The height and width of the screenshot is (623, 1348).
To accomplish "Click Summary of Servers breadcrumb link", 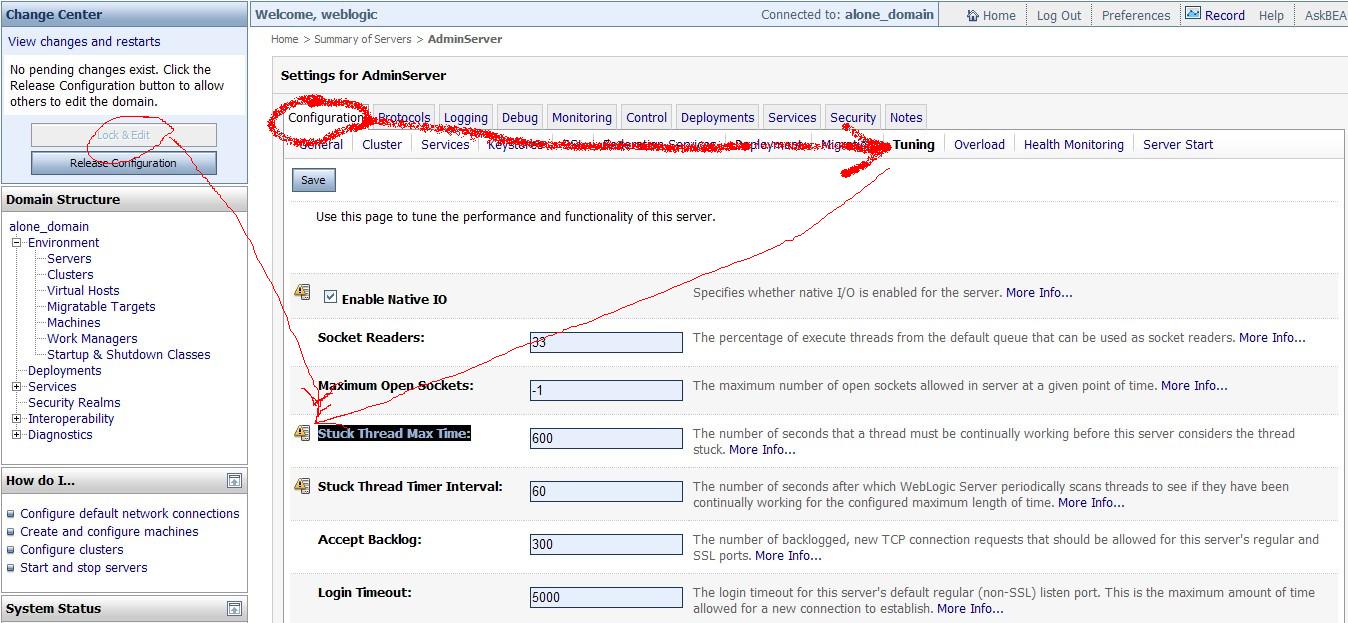I will [x=363, y=39].
